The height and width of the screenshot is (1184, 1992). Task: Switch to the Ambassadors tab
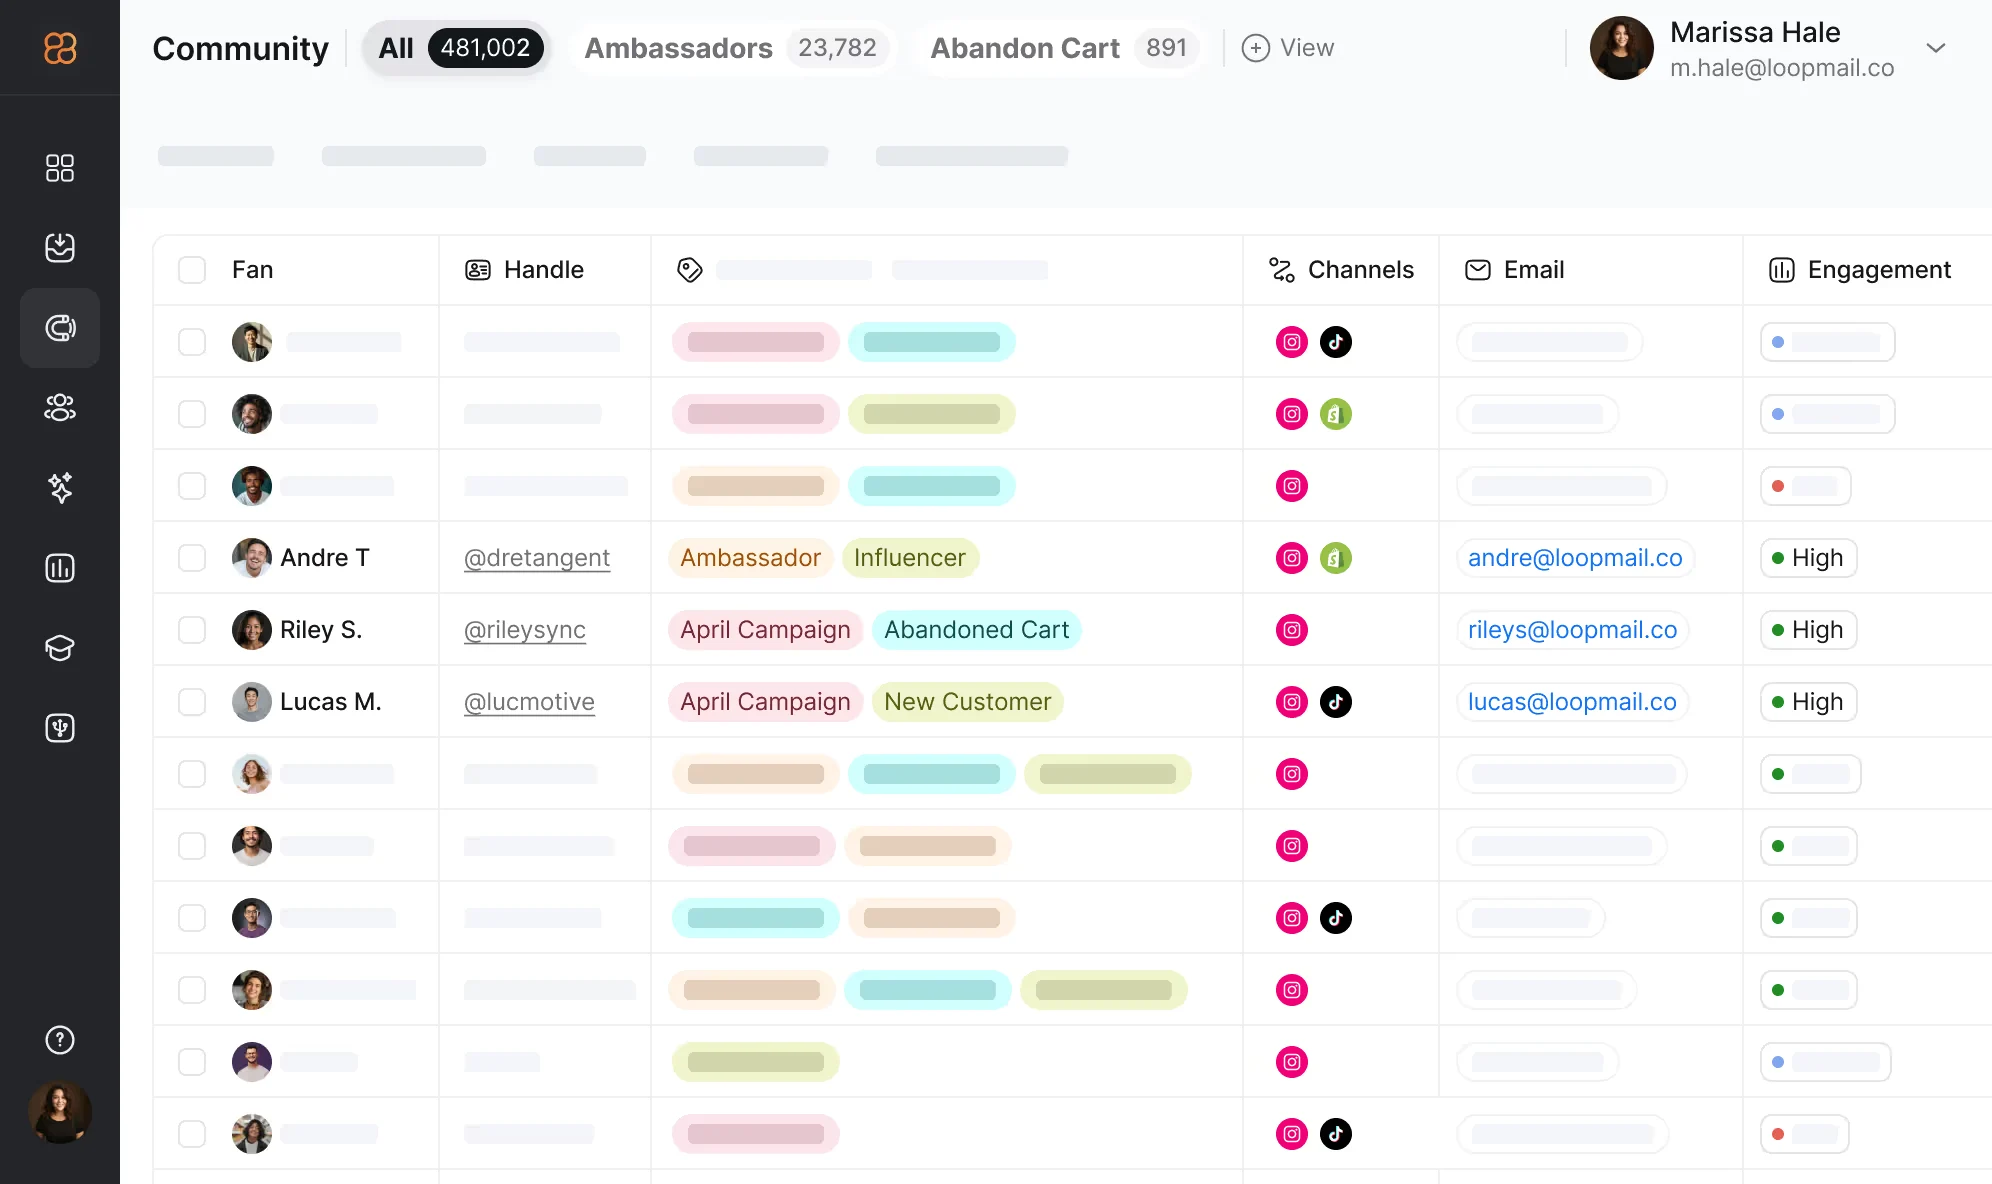point(732,48)
